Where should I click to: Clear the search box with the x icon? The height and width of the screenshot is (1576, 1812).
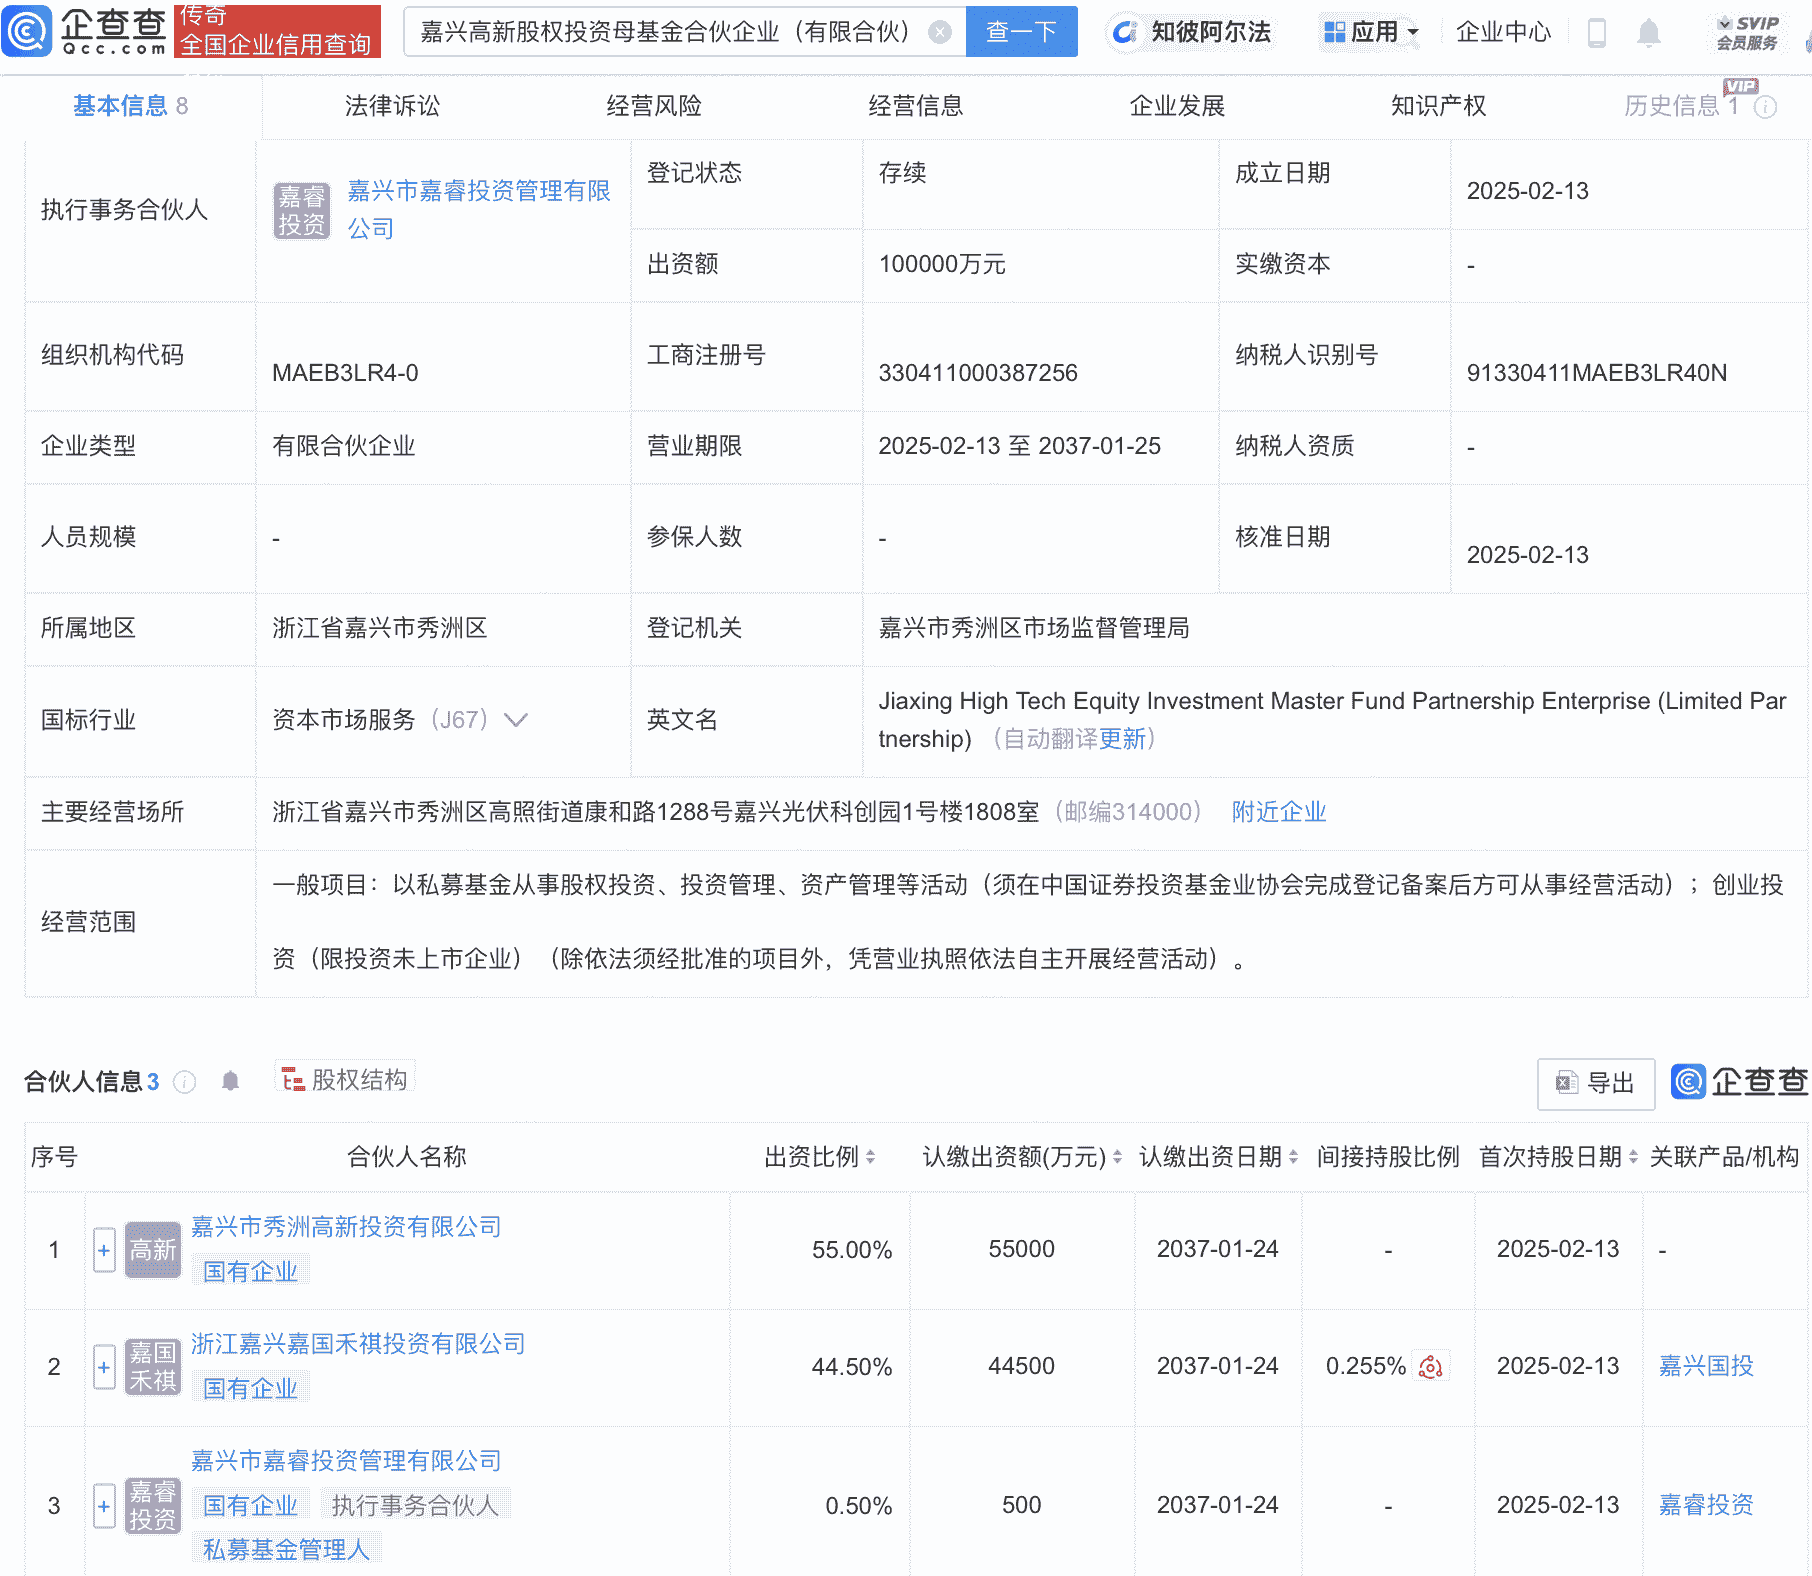point(938,32)
